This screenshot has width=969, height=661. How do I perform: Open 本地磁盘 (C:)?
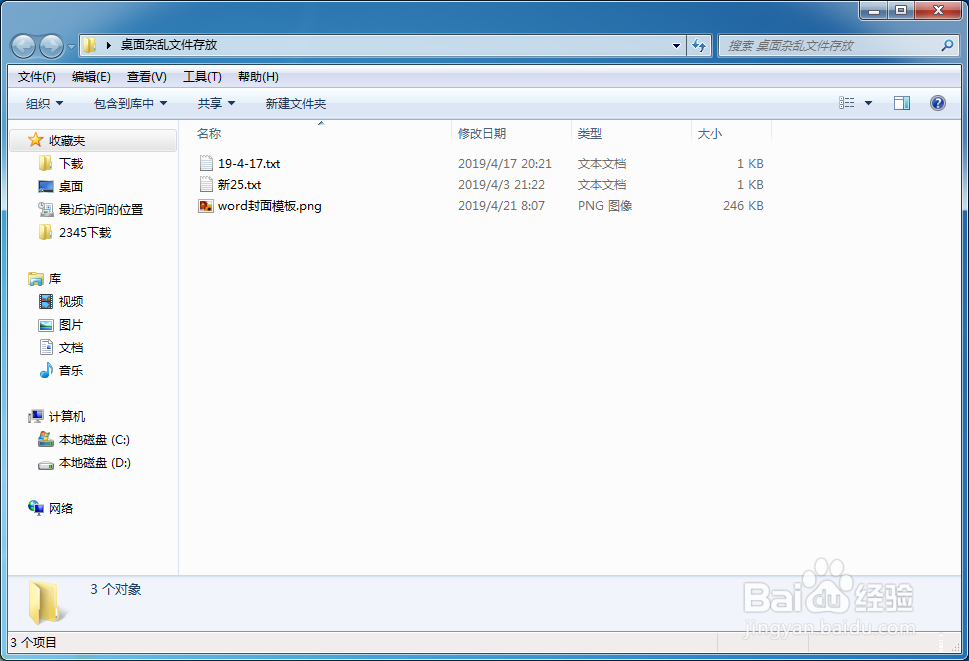coord(94,440)
